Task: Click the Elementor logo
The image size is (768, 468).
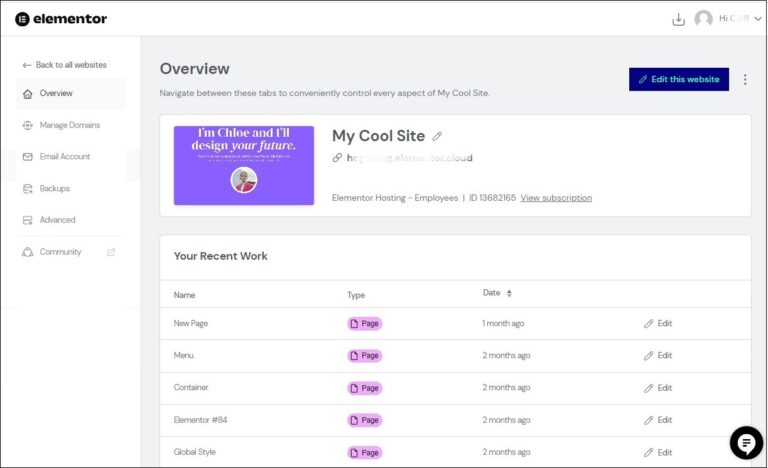Action: click(x=61, y=19)
